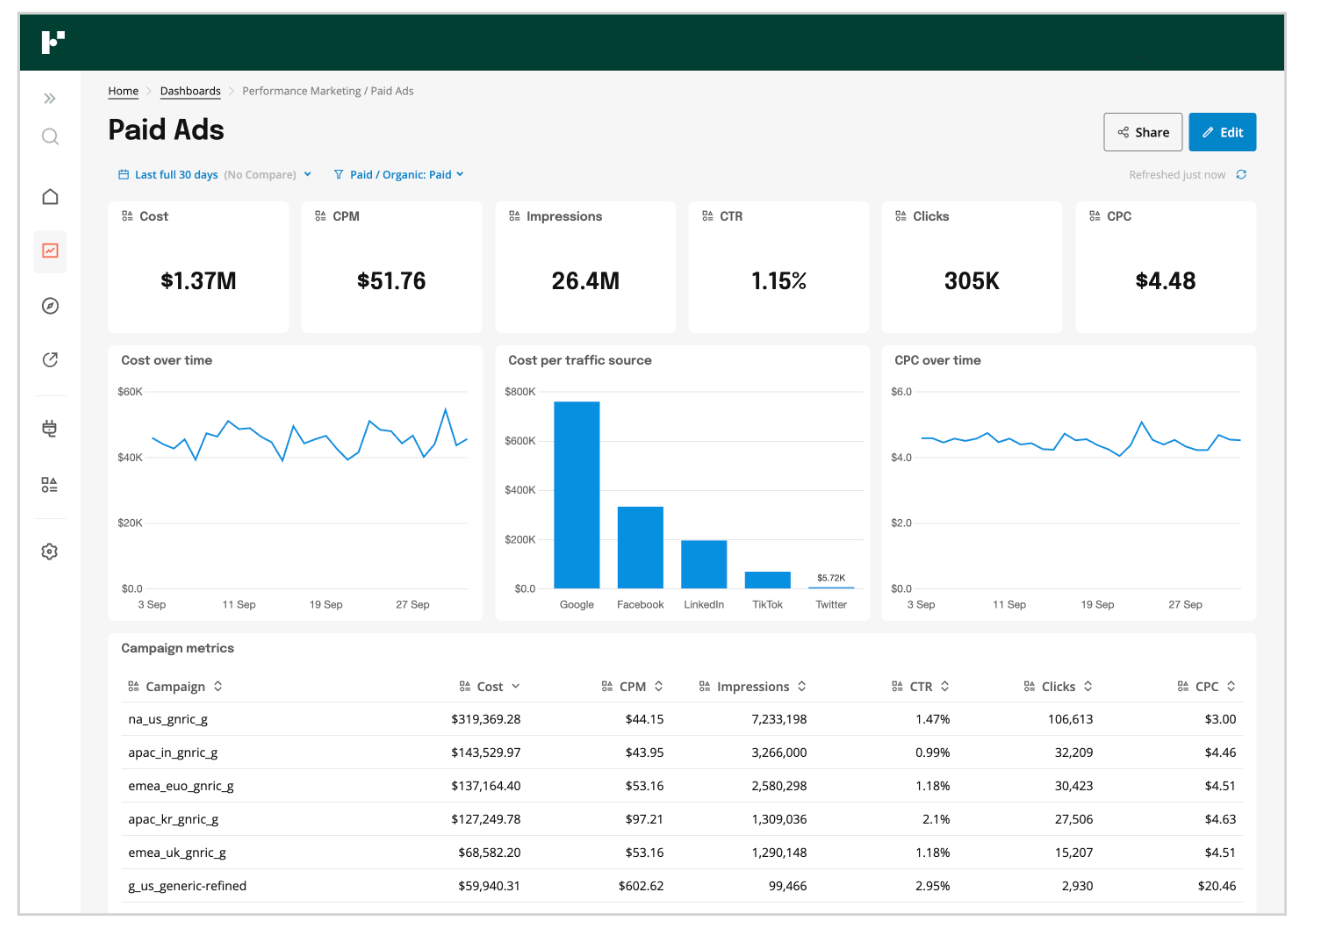
Task: Click the LinkedIn bar in cost chart
Action: click(704, 564)
